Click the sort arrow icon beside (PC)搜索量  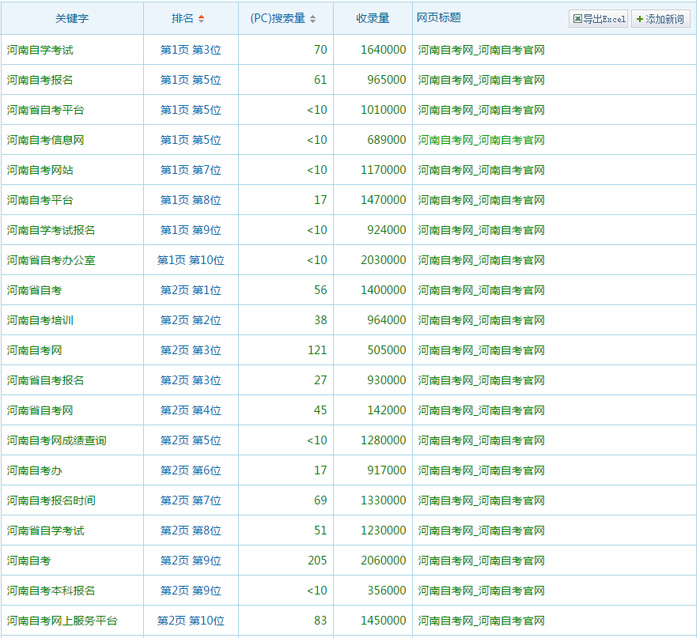coord(313,19)
